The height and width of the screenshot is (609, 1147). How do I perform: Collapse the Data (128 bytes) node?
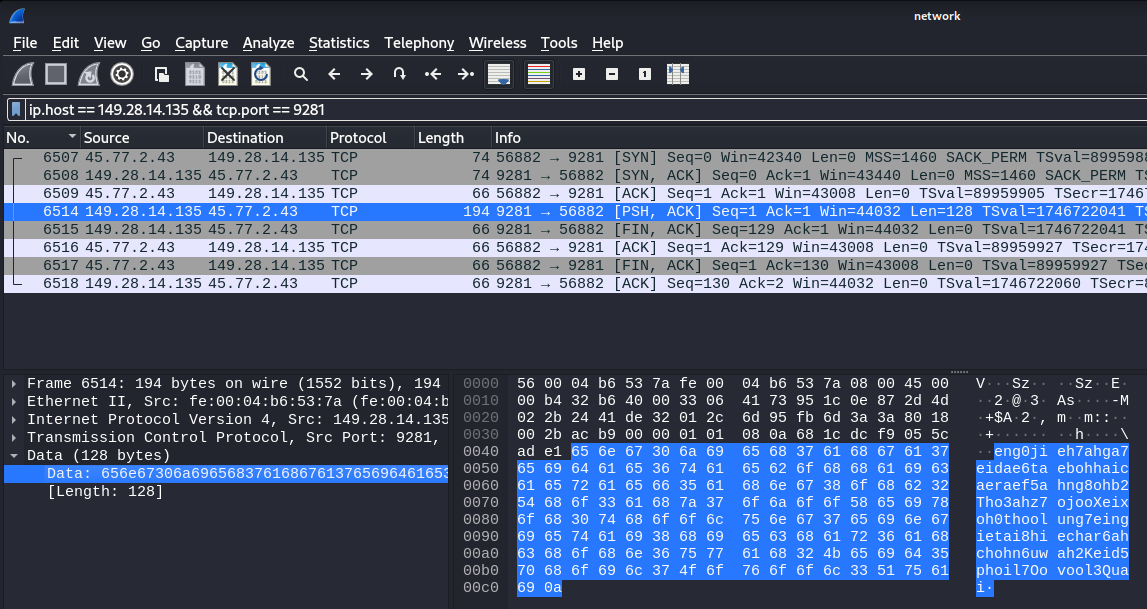pos(14,455)
